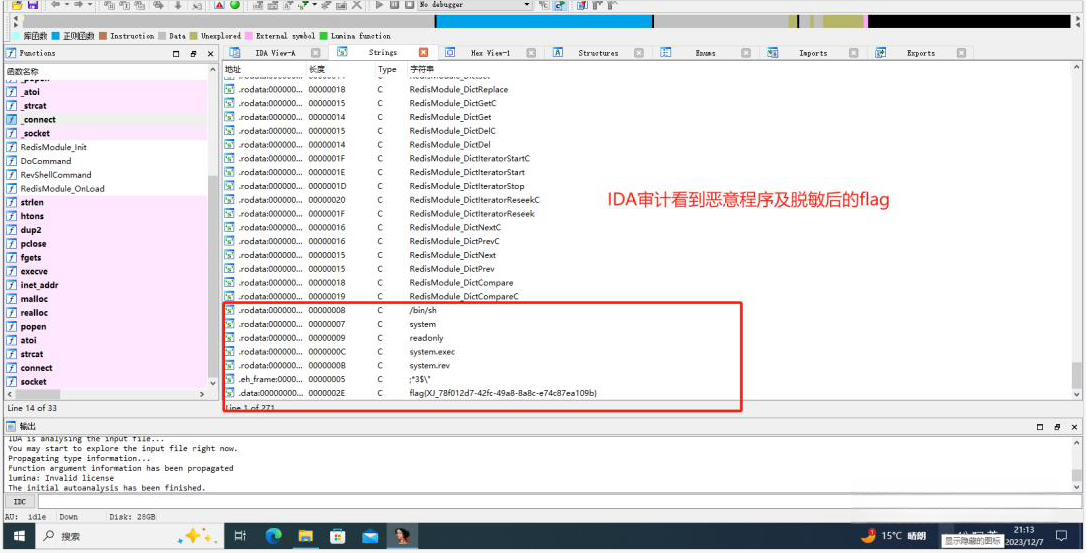Click the Strings view scroll-up arrow
Image resolution: width=1086 pixels, height=553 pixels.
1076,69
